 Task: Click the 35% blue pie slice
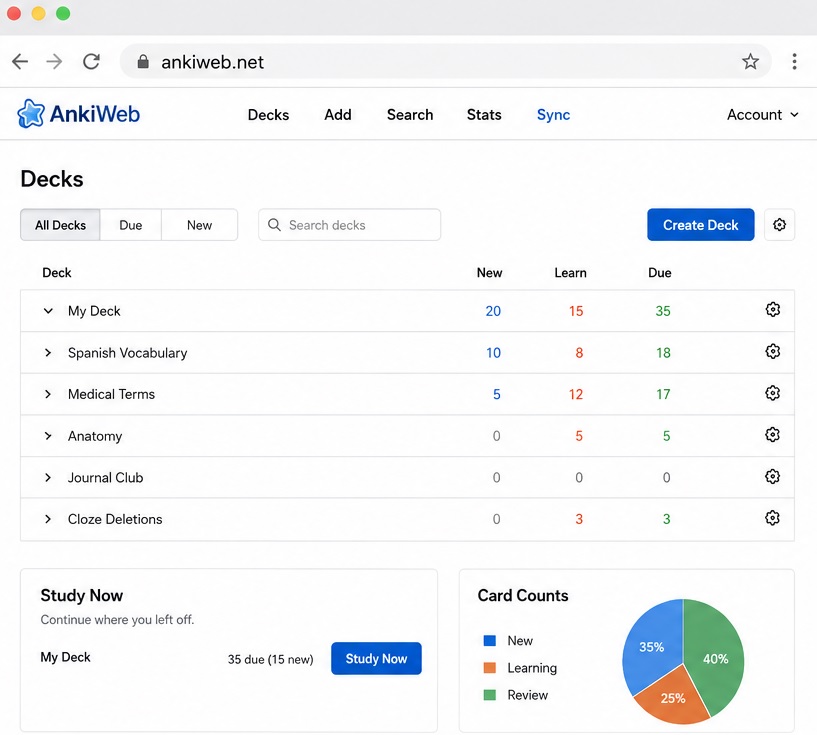(x=651, y=647)
